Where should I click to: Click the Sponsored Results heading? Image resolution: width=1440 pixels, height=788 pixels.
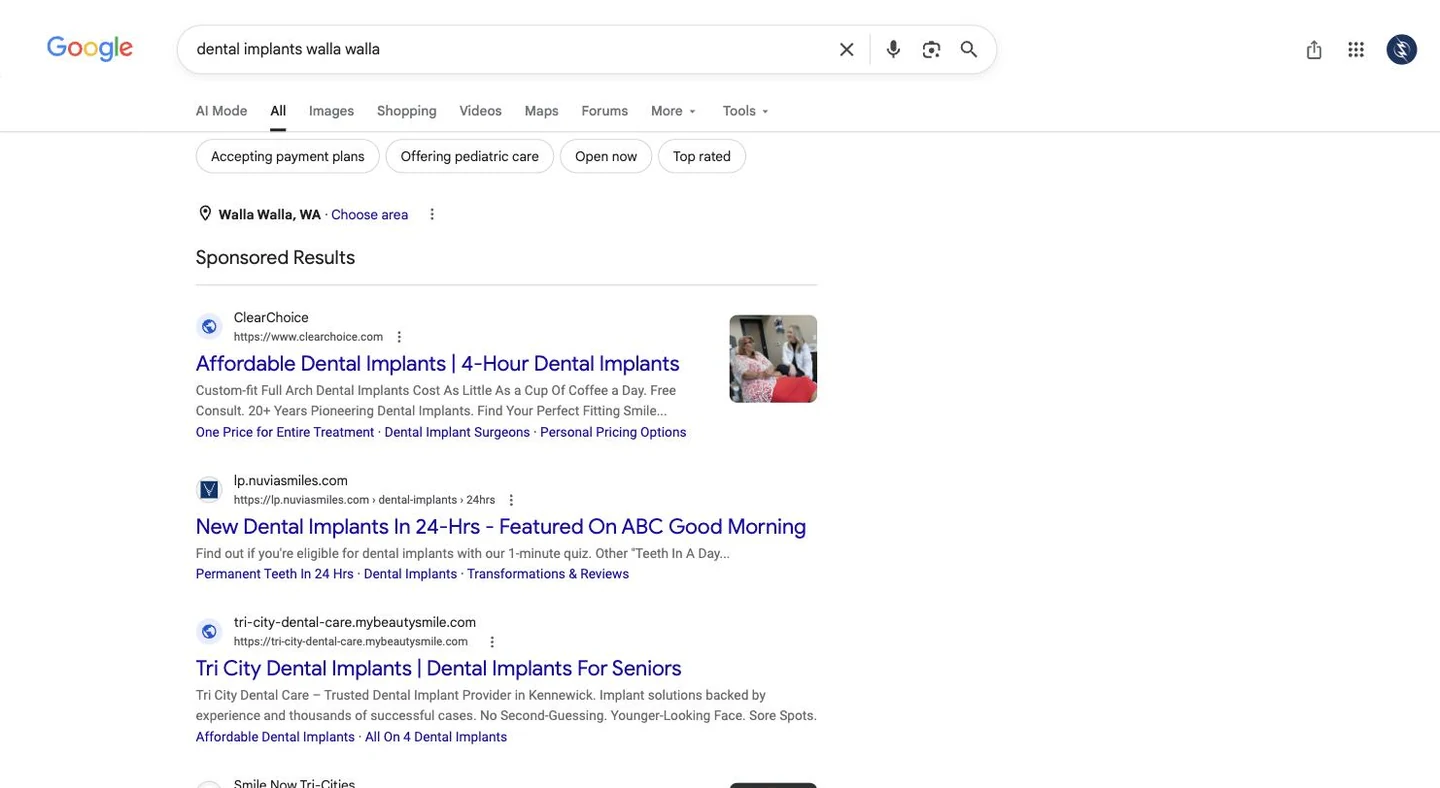275,258
